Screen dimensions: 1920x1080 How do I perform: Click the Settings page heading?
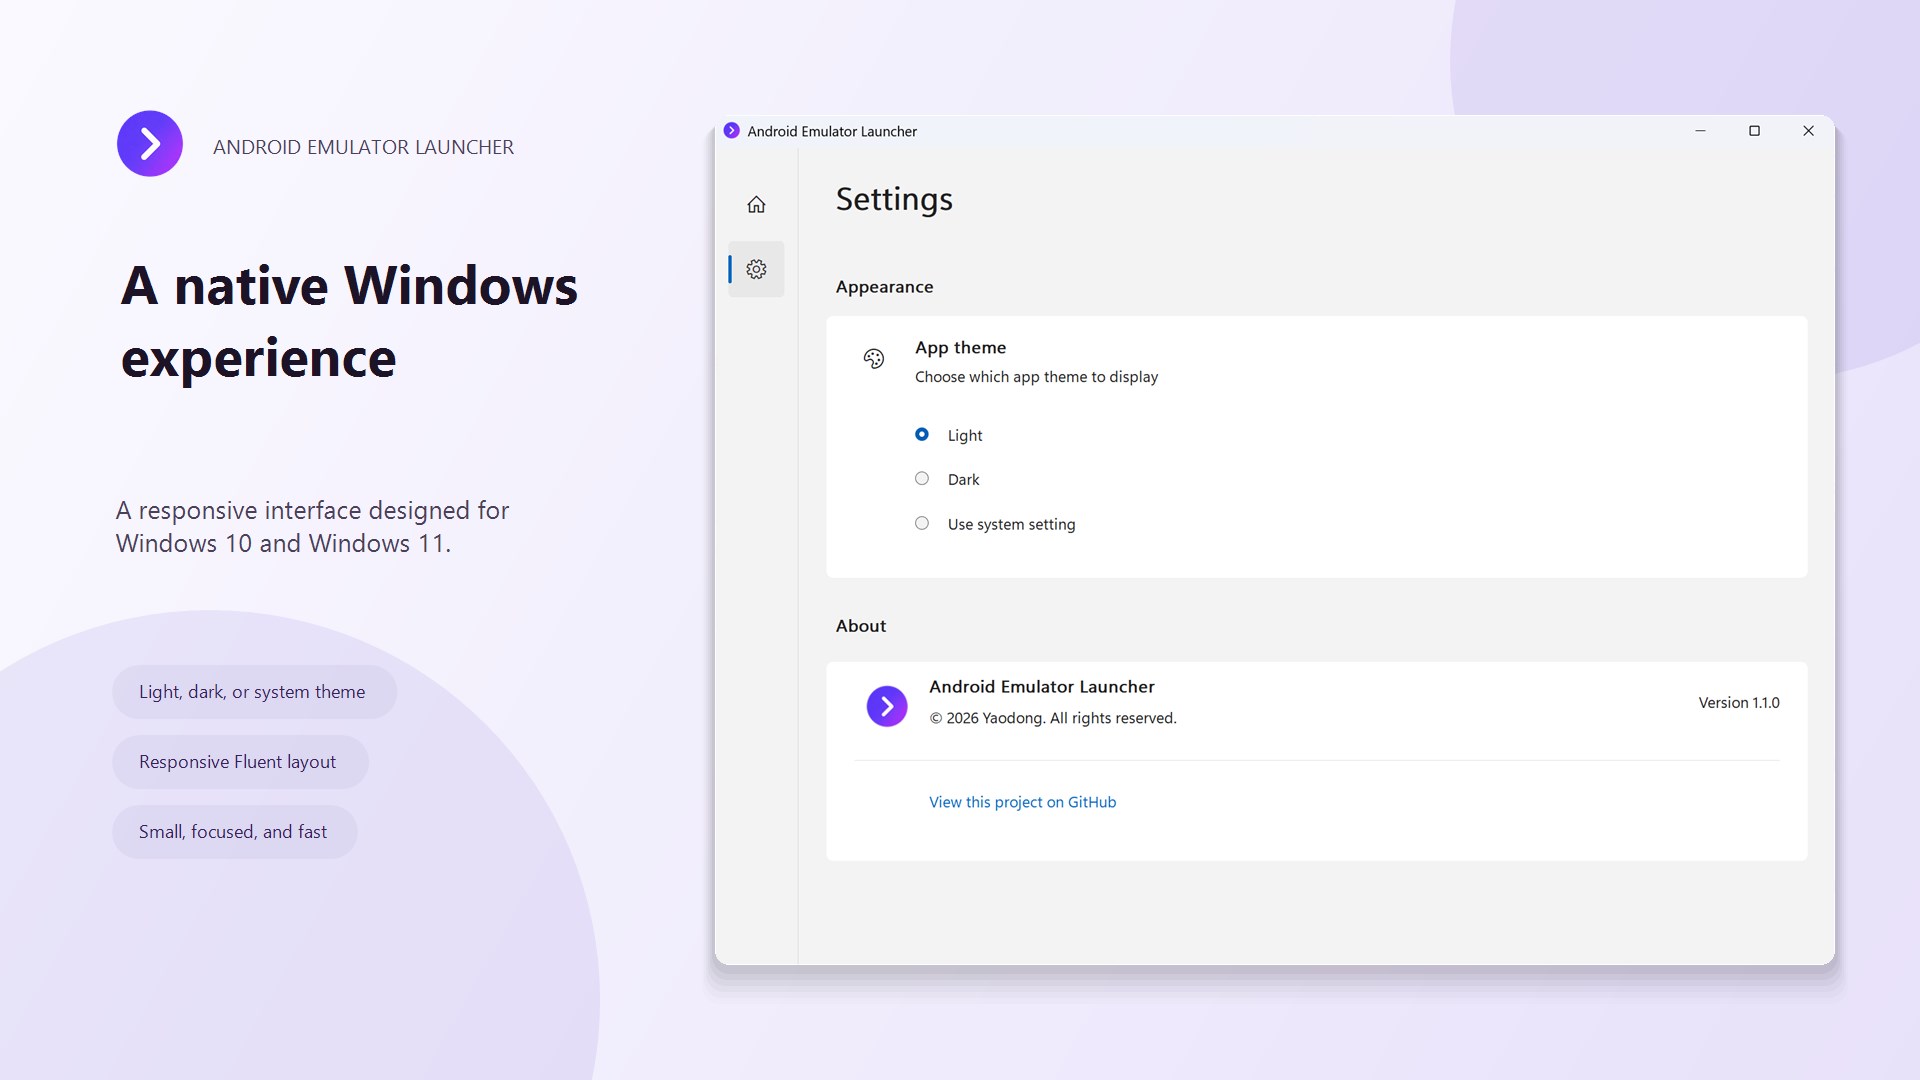894,200
